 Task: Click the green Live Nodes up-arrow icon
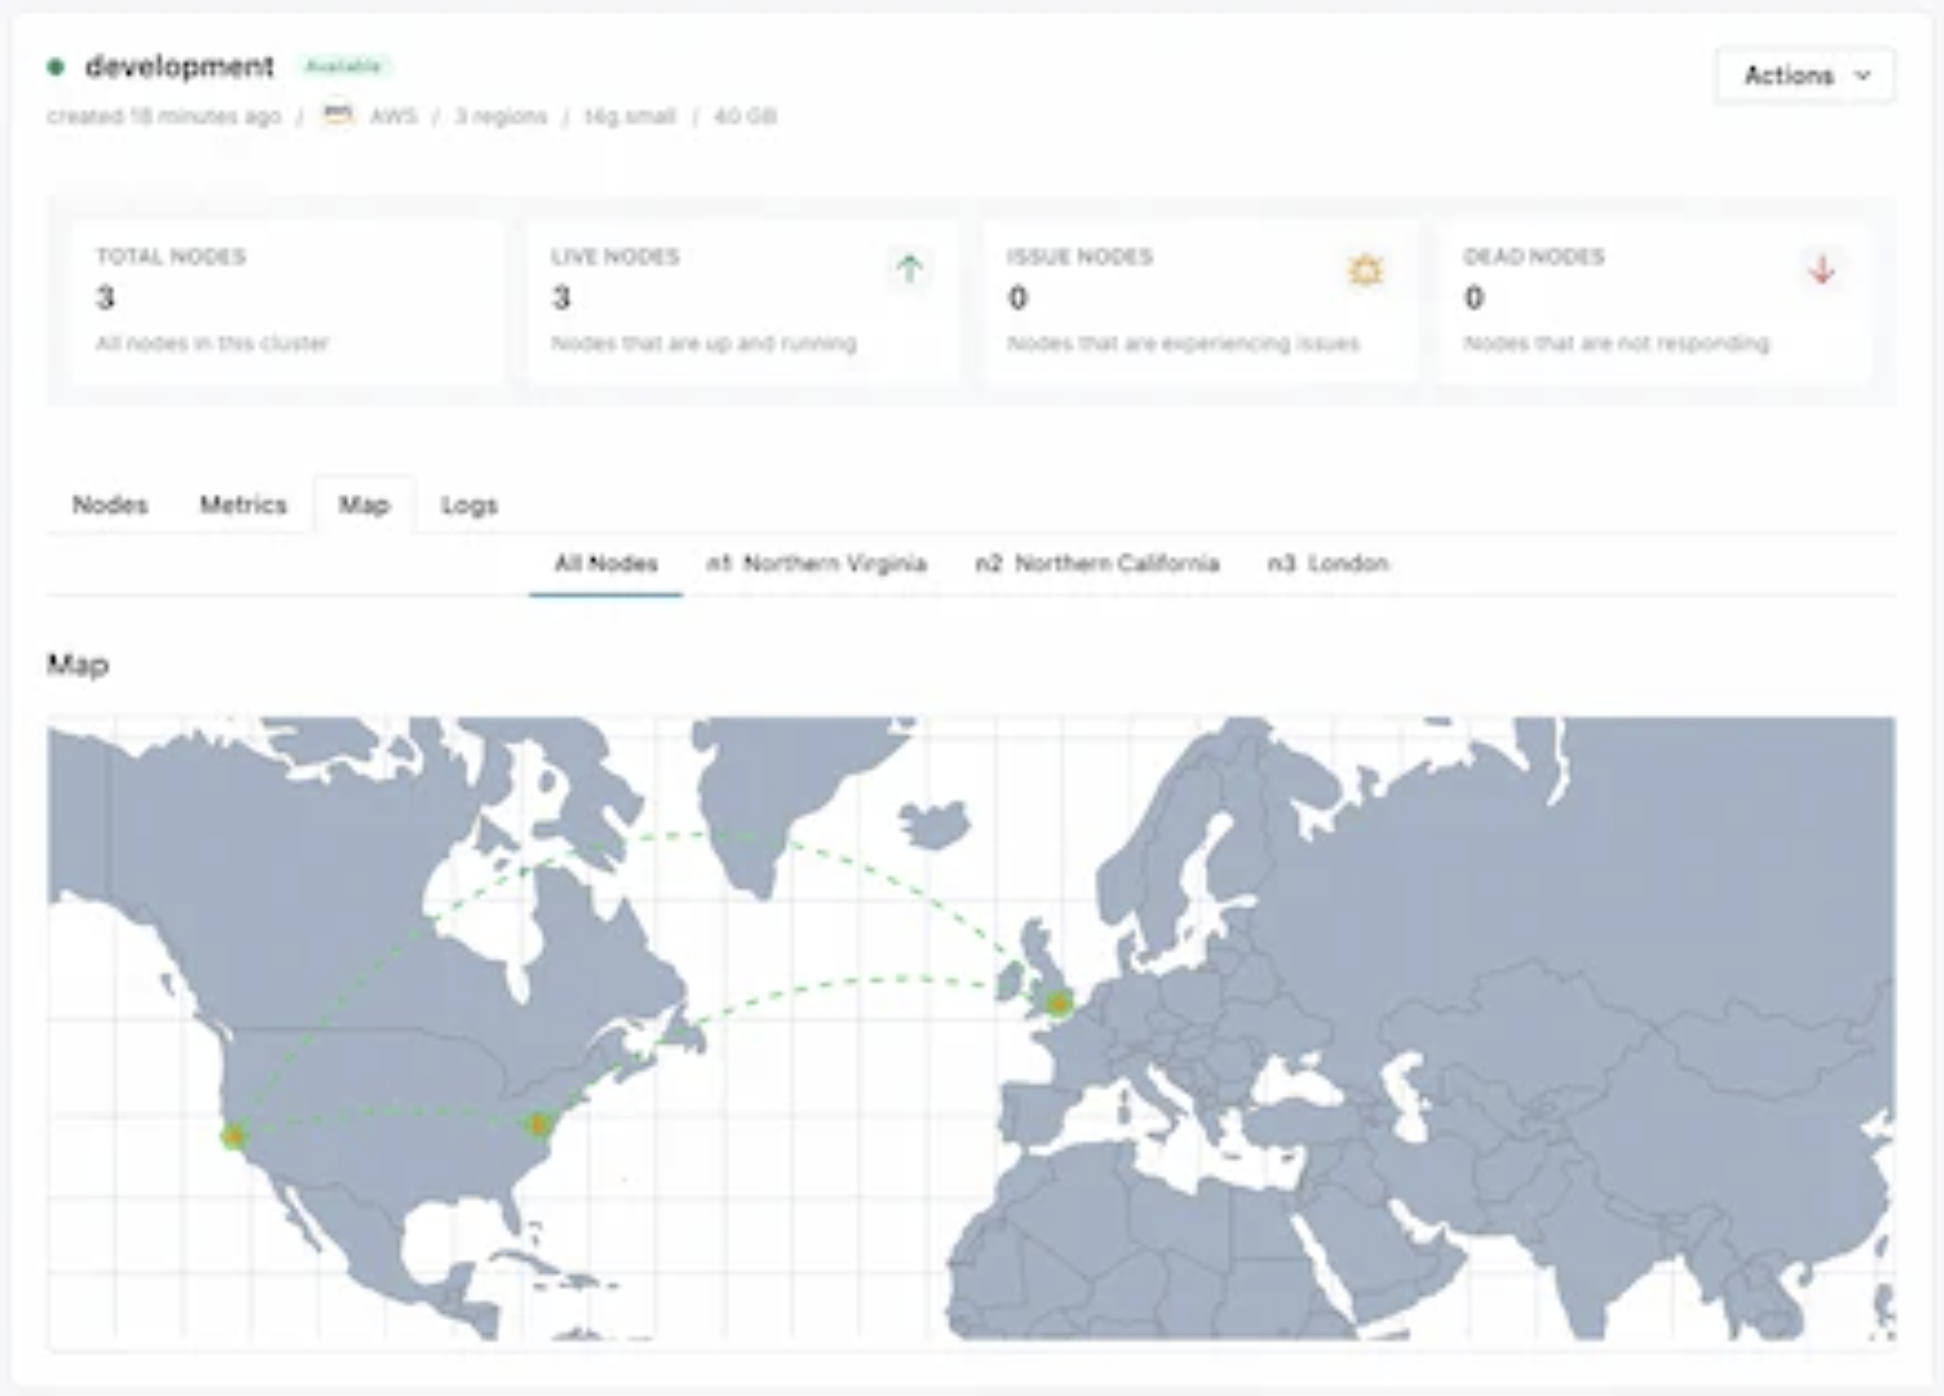click(x=909, y=269)
